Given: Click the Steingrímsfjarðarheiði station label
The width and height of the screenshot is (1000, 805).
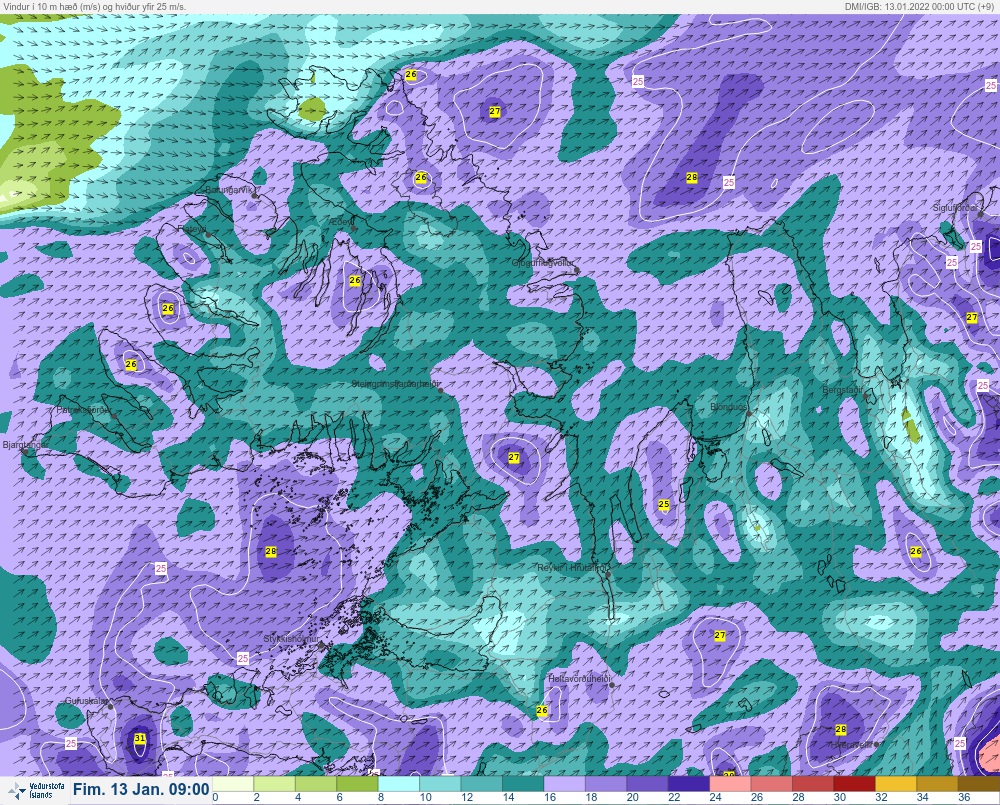Looking at the screenshot, I should point(395,384).
